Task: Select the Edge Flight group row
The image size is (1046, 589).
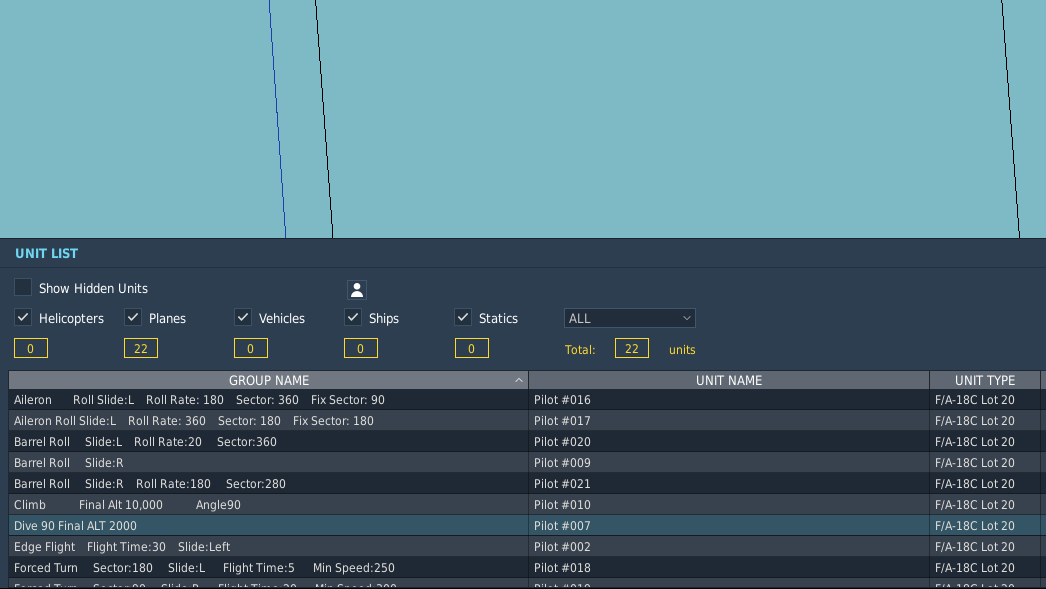Action: [122, 547]
